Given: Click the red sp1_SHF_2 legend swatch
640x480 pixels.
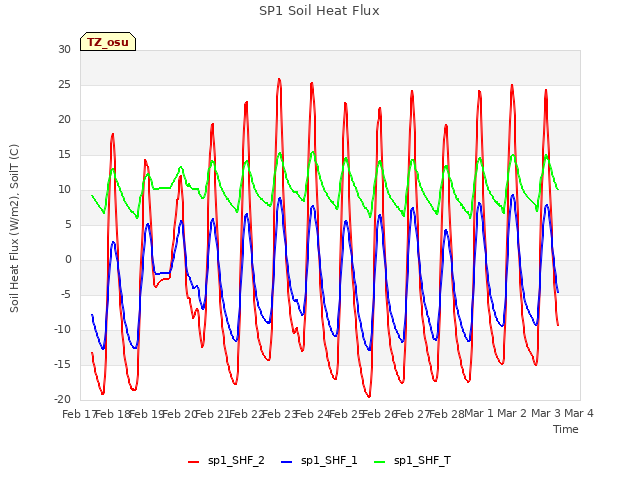Looking at the screenshot, I should coord(193,462).
